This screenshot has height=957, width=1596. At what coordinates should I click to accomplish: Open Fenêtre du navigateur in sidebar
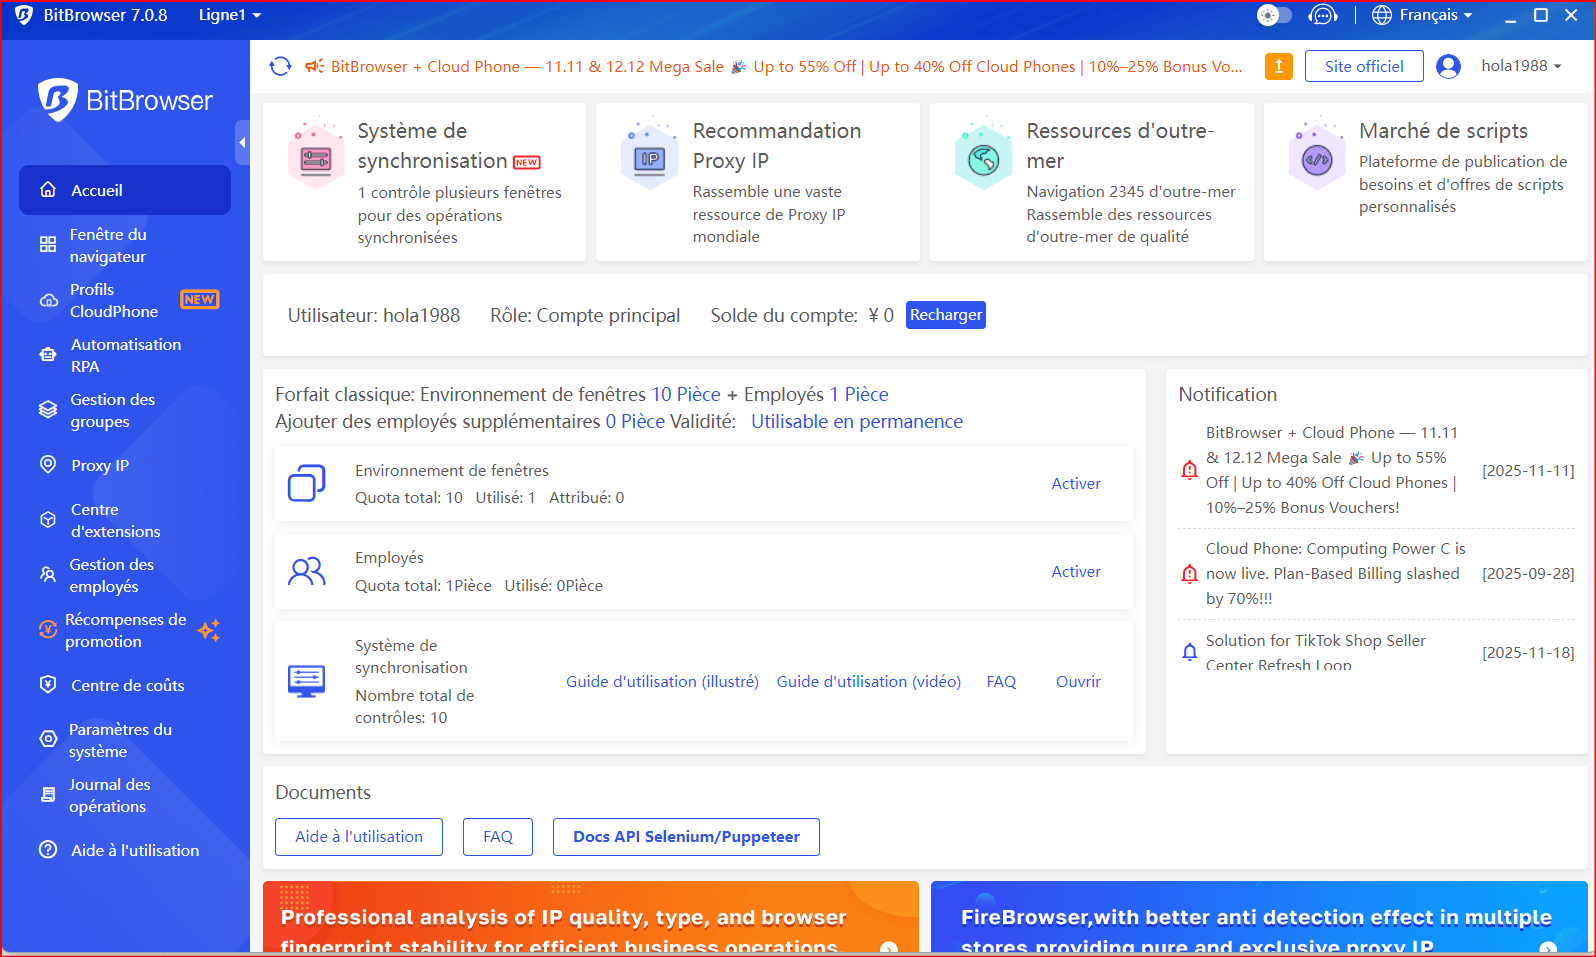tap(108, 245)
